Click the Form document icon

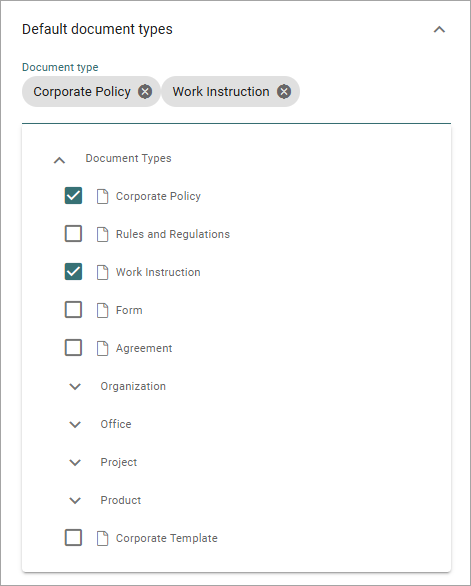click(x=102, y=310)
